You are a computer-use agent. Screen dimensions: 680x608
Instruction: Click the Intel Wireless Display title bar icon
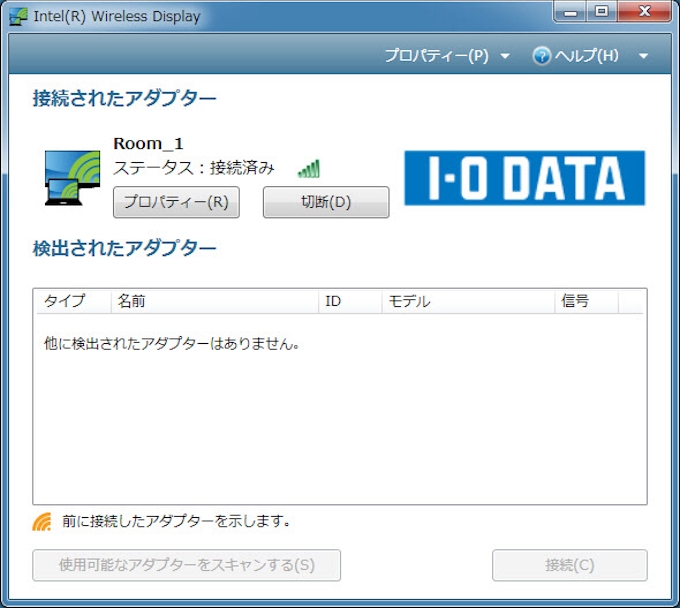(18, 17)
